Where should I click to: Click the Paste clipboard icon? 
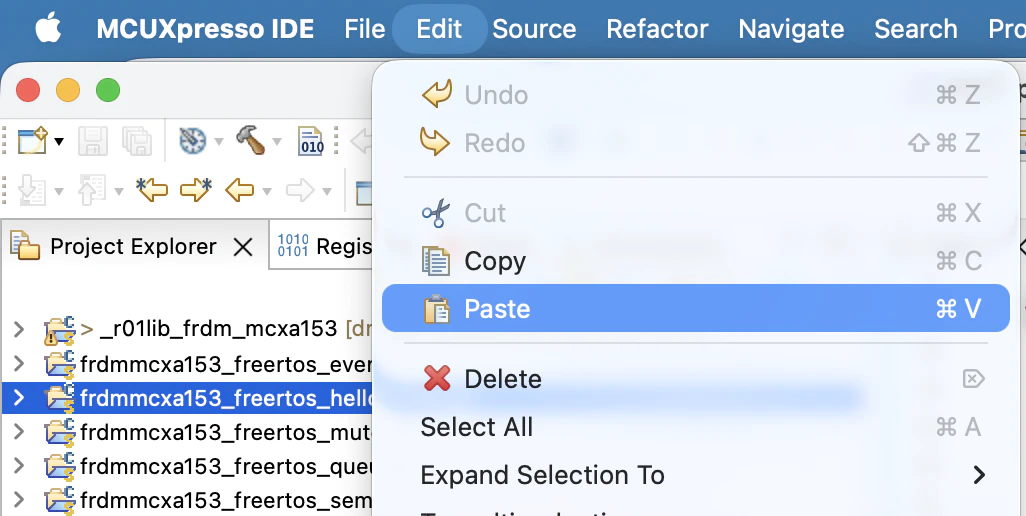(x=436, y=309)
